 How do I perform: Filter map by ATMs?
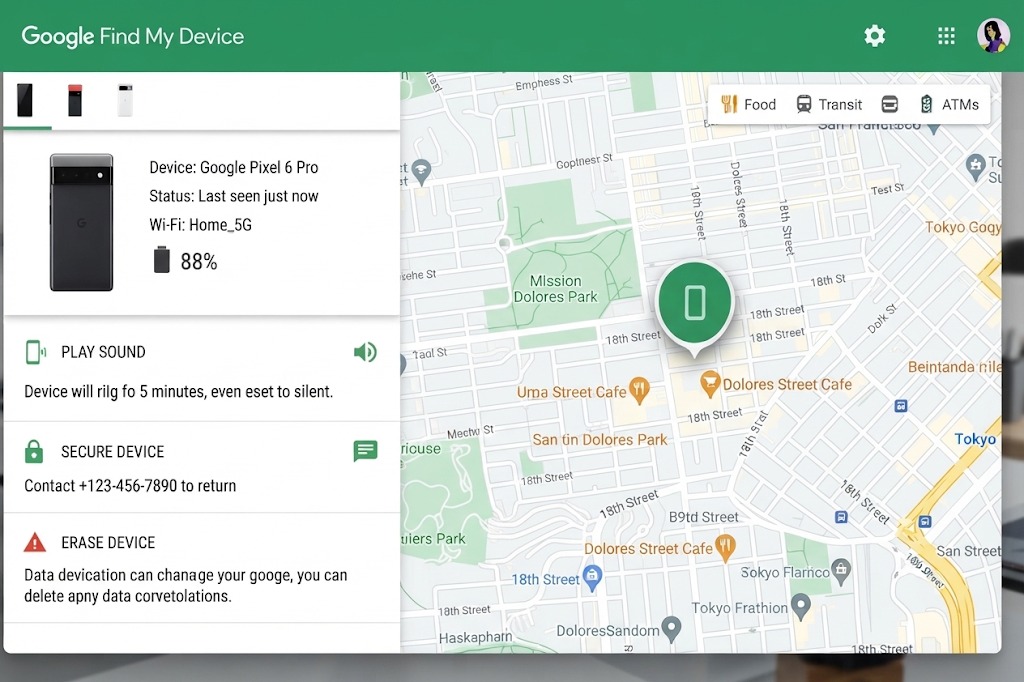pyautogui.click(x=949, y=105)
